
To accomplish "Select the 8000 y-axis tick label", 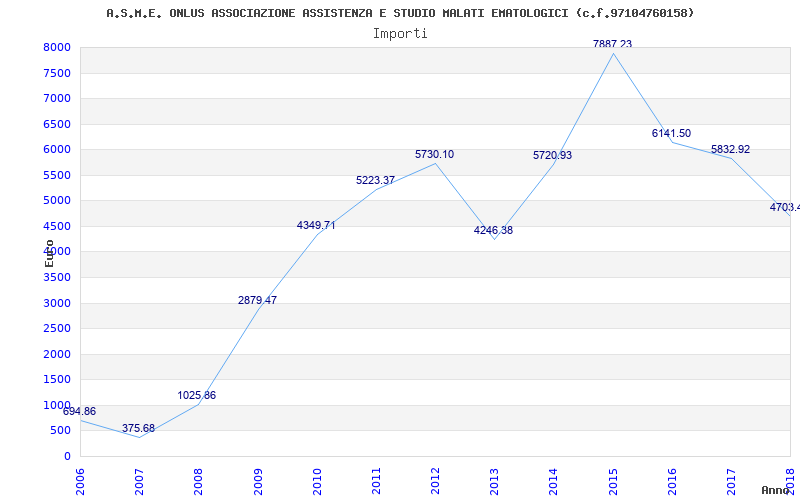I will click(57, 47).
